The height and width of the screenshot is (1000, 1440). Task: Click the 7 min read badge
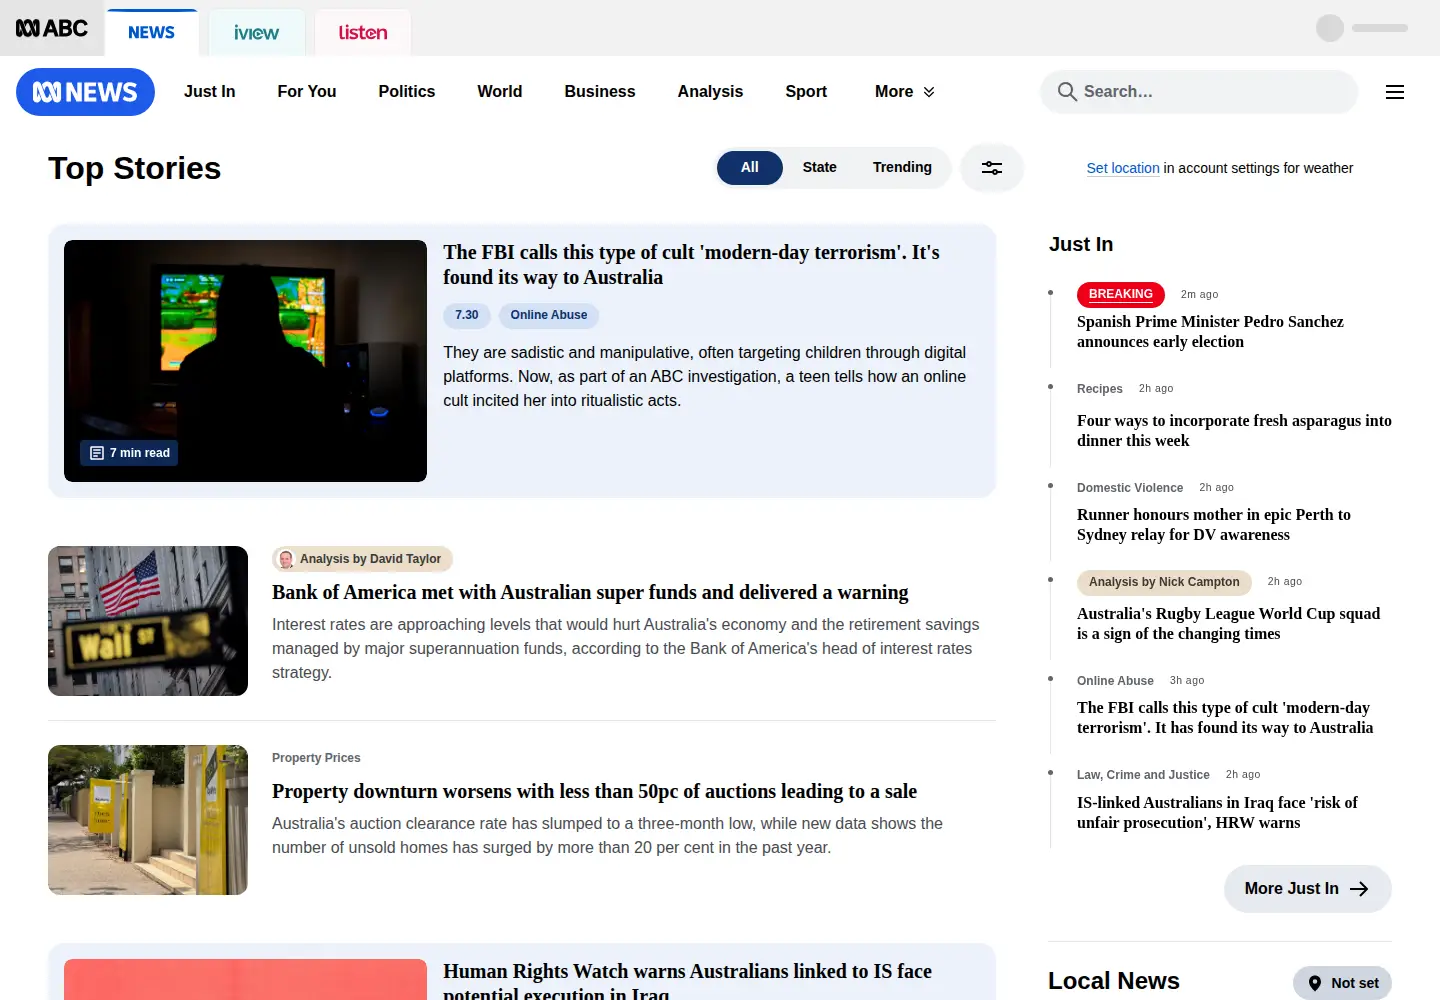pos(129,453)
